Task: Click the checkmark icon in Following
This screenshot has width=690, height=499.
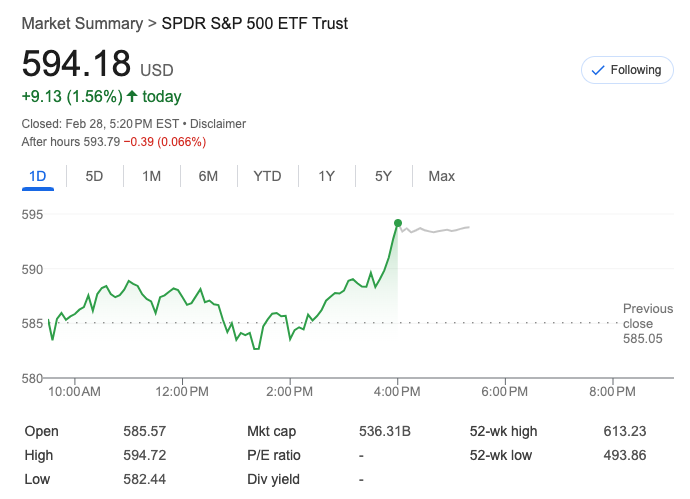Action: pyautogui.click(x=598, y=70)
